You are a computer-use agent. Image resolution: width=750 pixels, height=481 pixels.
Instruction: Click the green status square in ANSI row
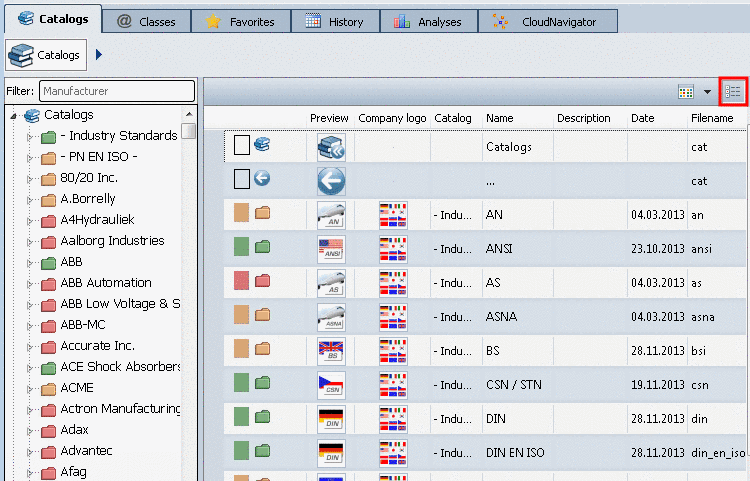(x=241, y=248)
